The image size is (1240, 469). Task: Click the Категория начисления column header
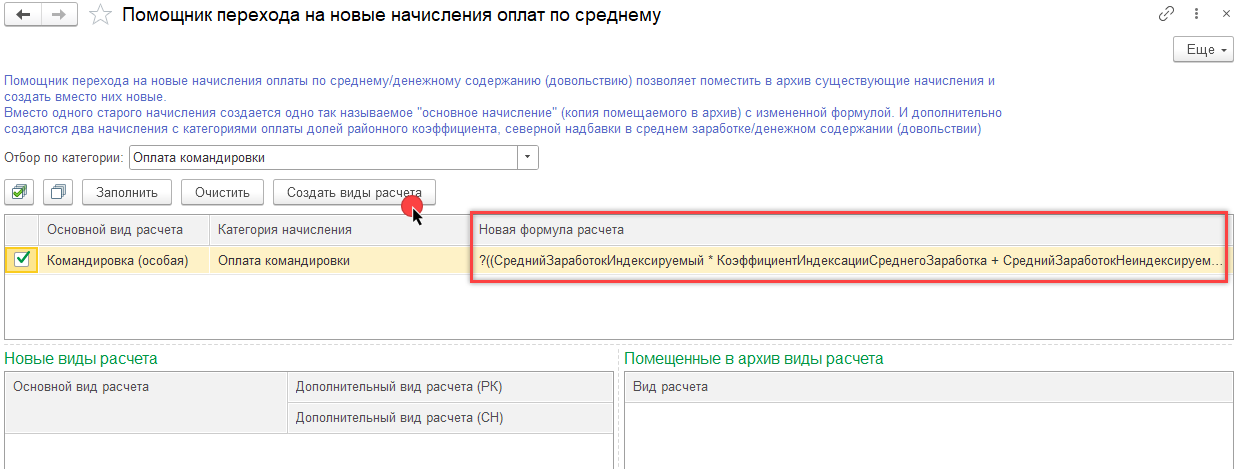[x=340, y=230]
